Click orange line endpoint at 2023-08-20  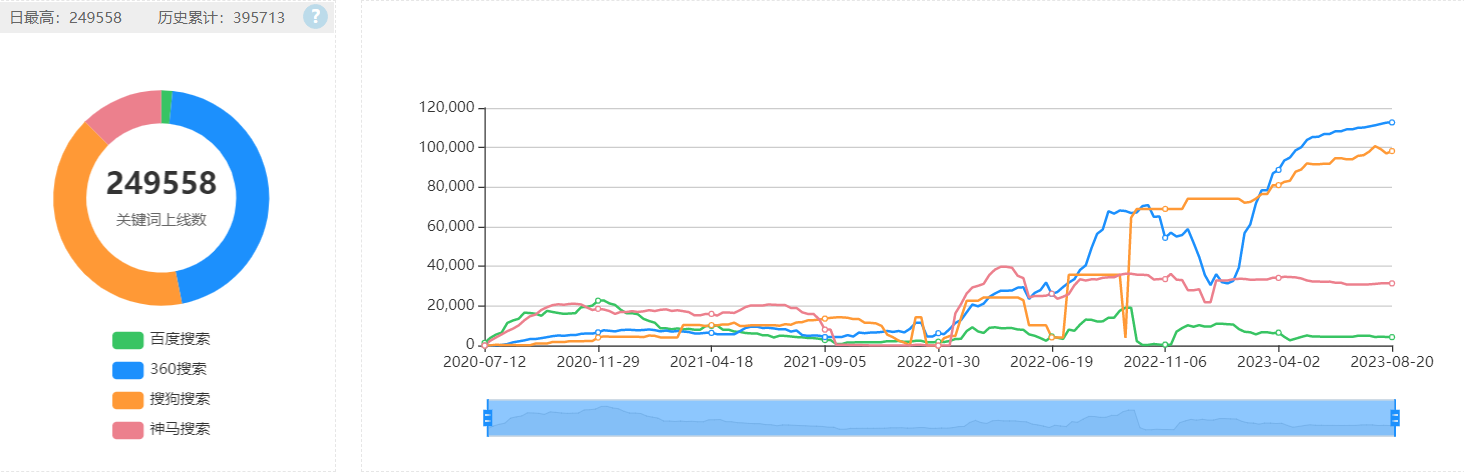pos(1392,151)
